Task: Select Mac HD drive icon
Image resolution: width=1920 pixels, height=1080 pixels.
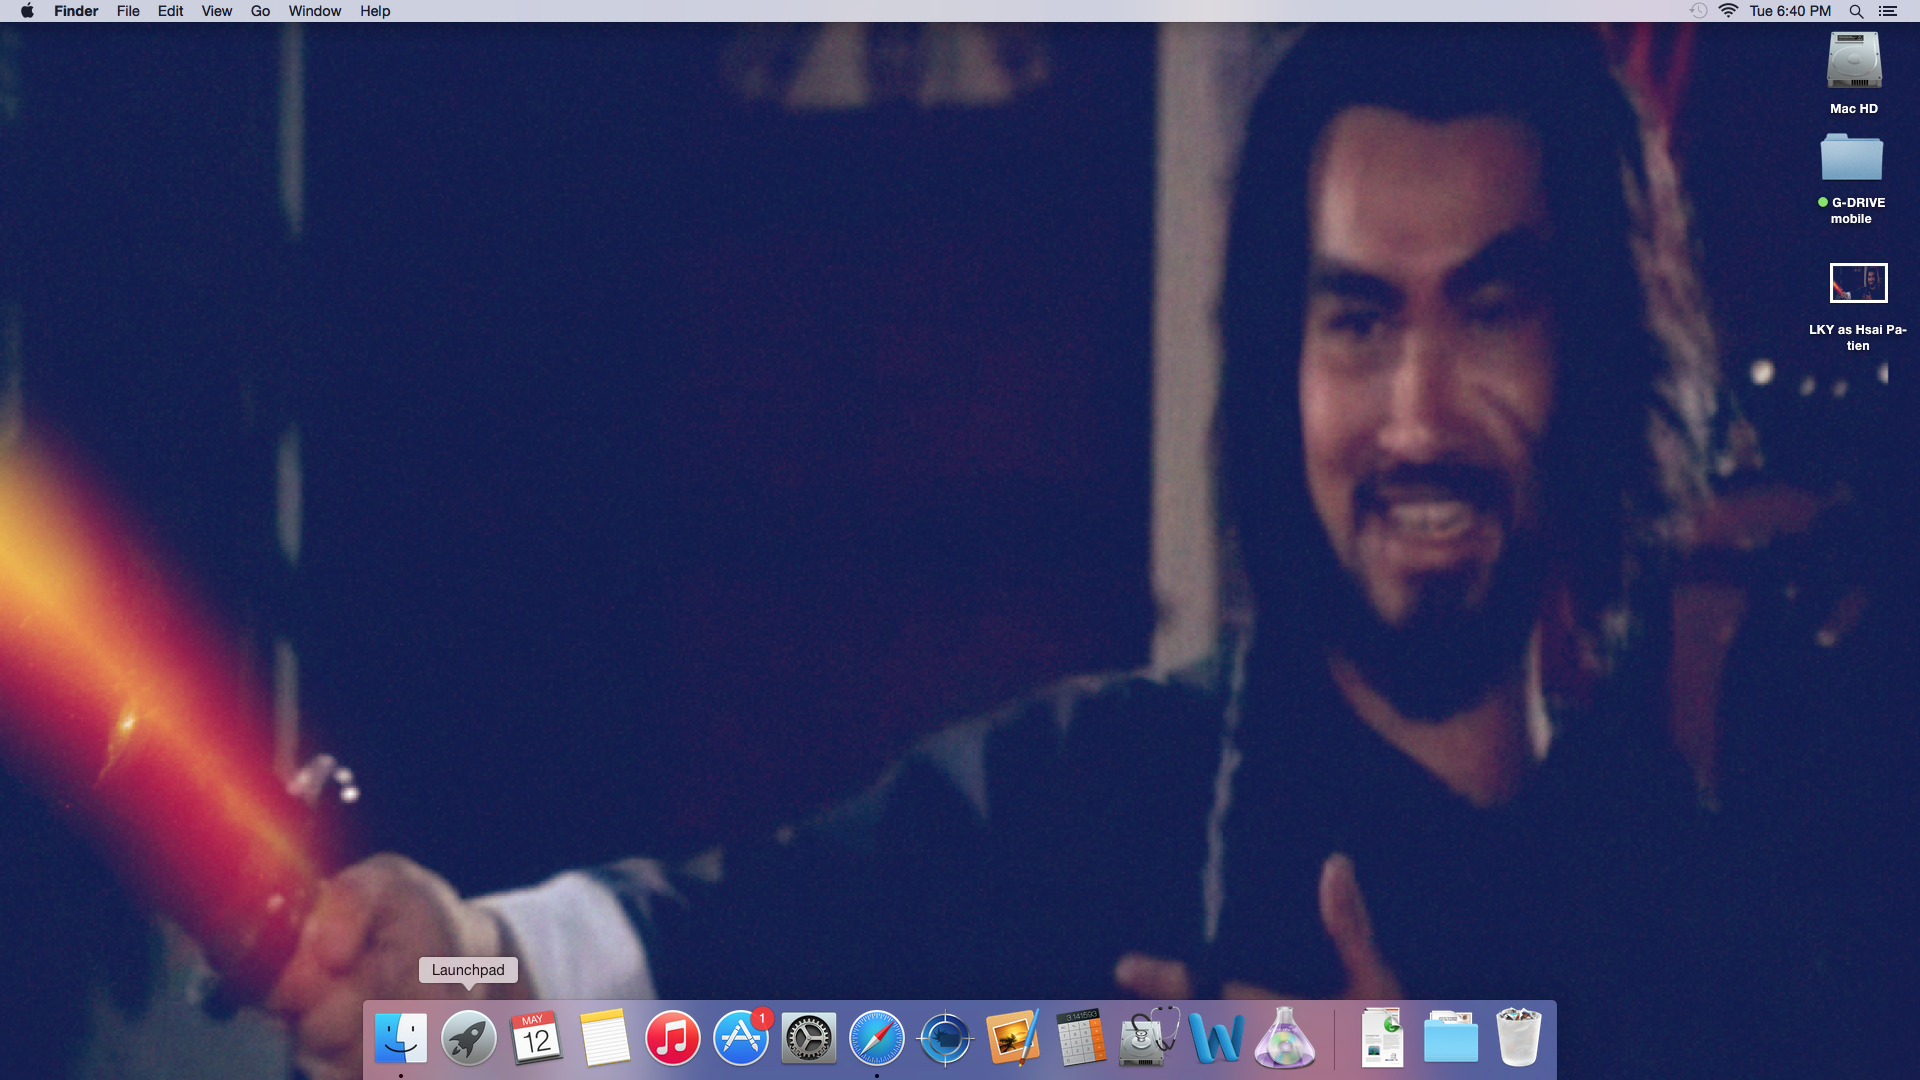Action: point(1854,61)
